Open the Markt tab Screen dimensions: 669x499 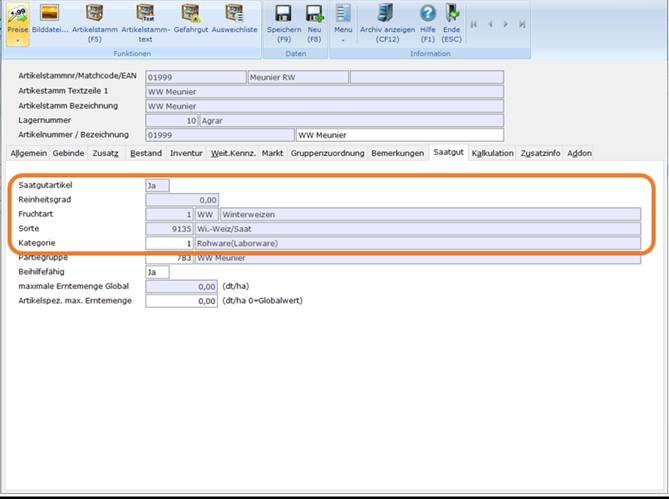pos(273,153)
